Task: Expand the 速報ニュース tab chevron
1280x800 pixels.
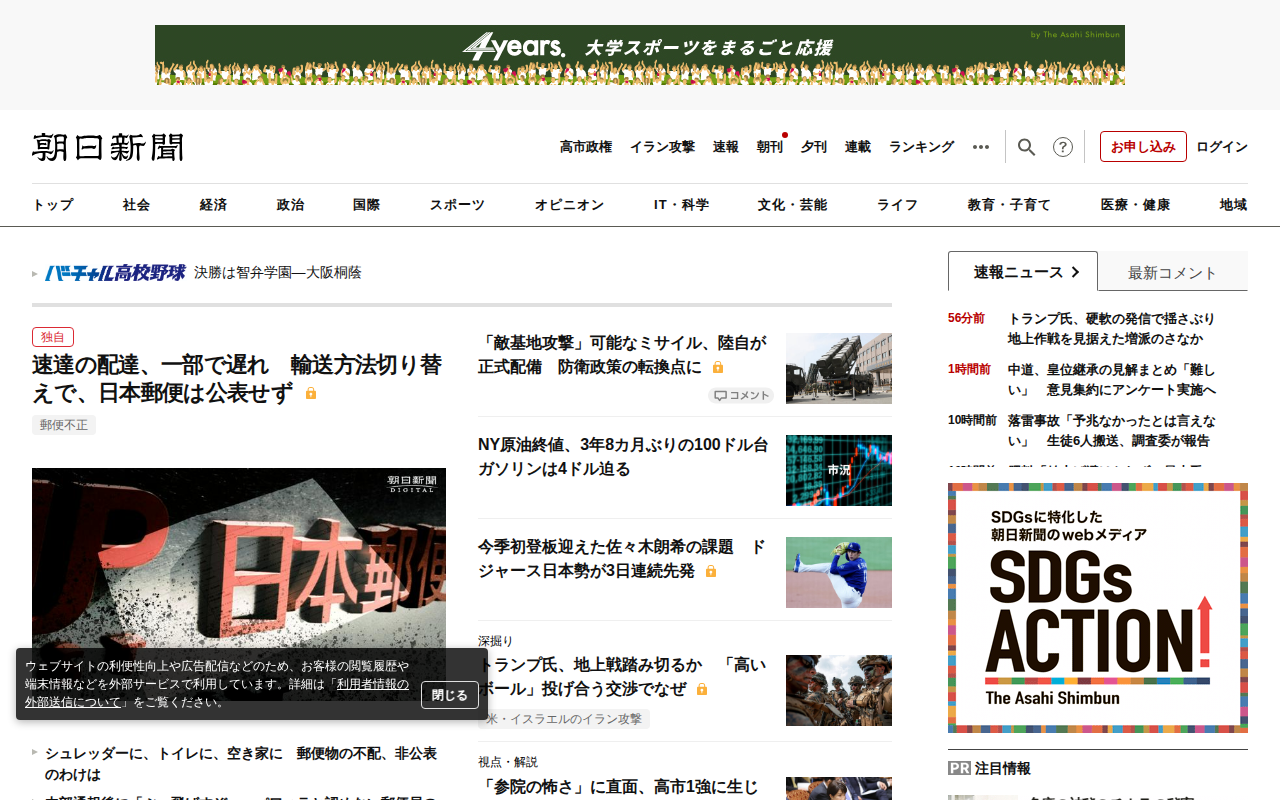Action: (1075, 272)
